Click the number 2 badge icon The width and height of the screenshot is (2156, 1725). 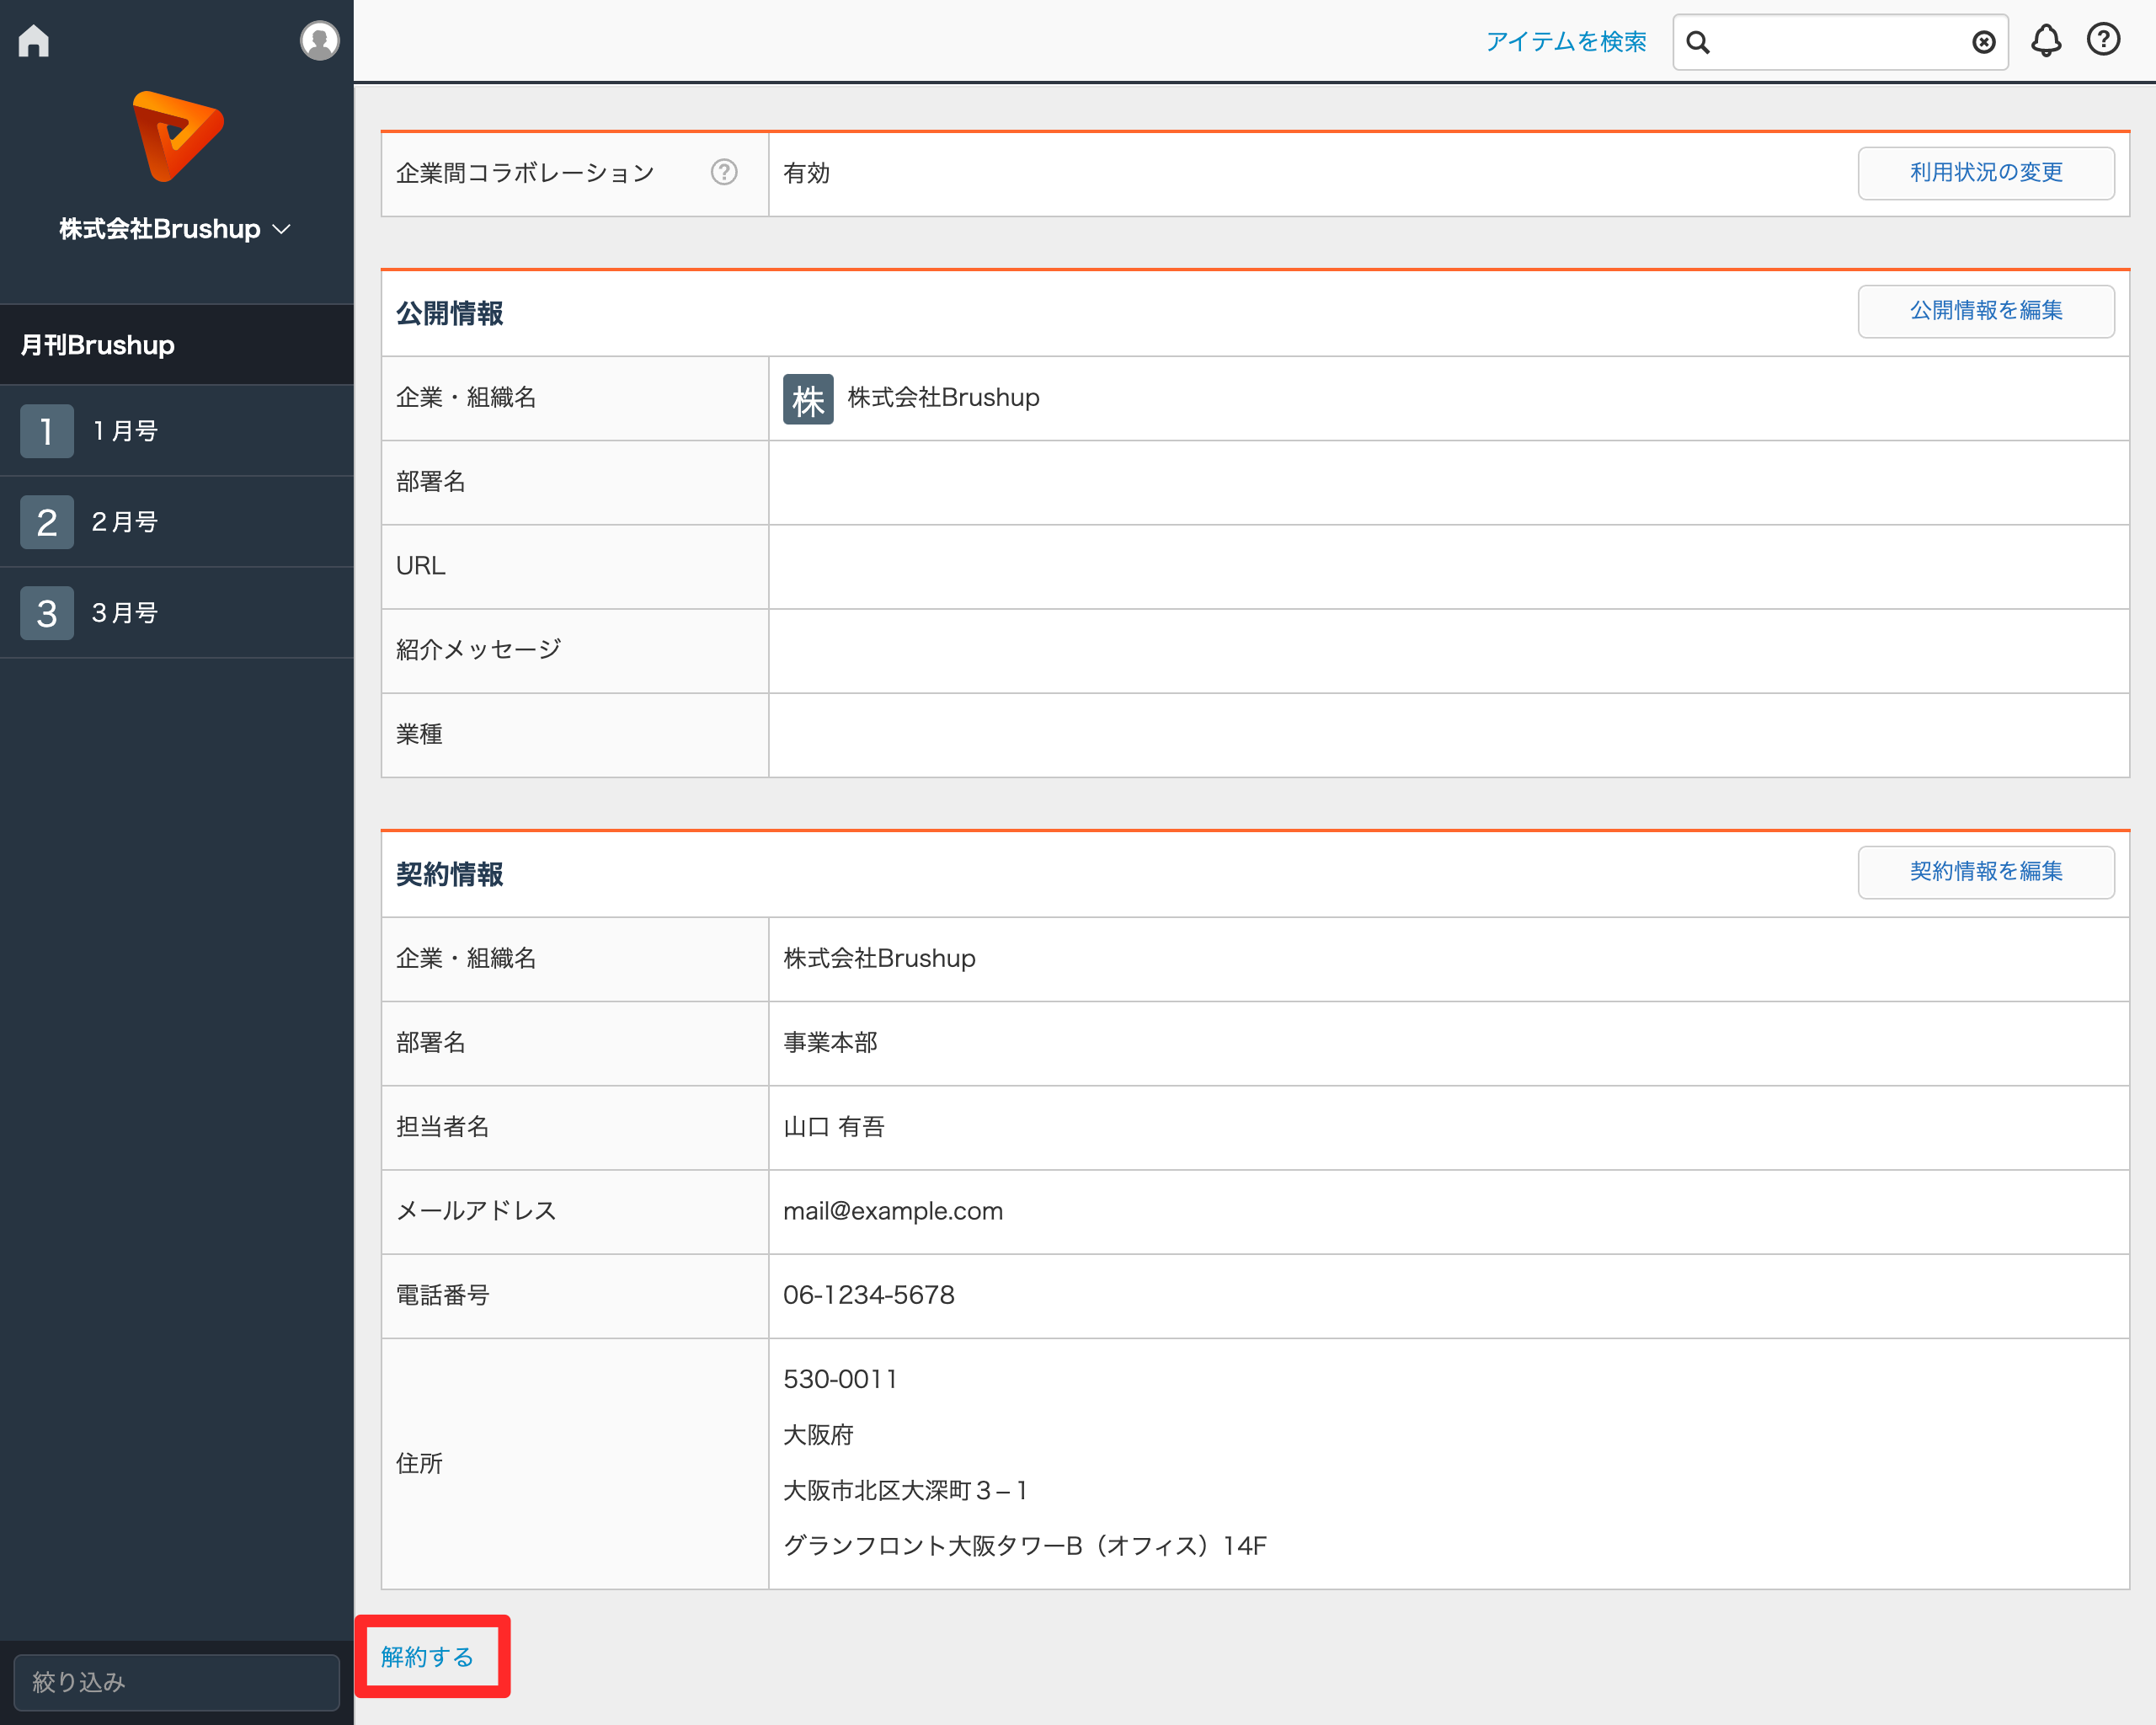[47, 522]
